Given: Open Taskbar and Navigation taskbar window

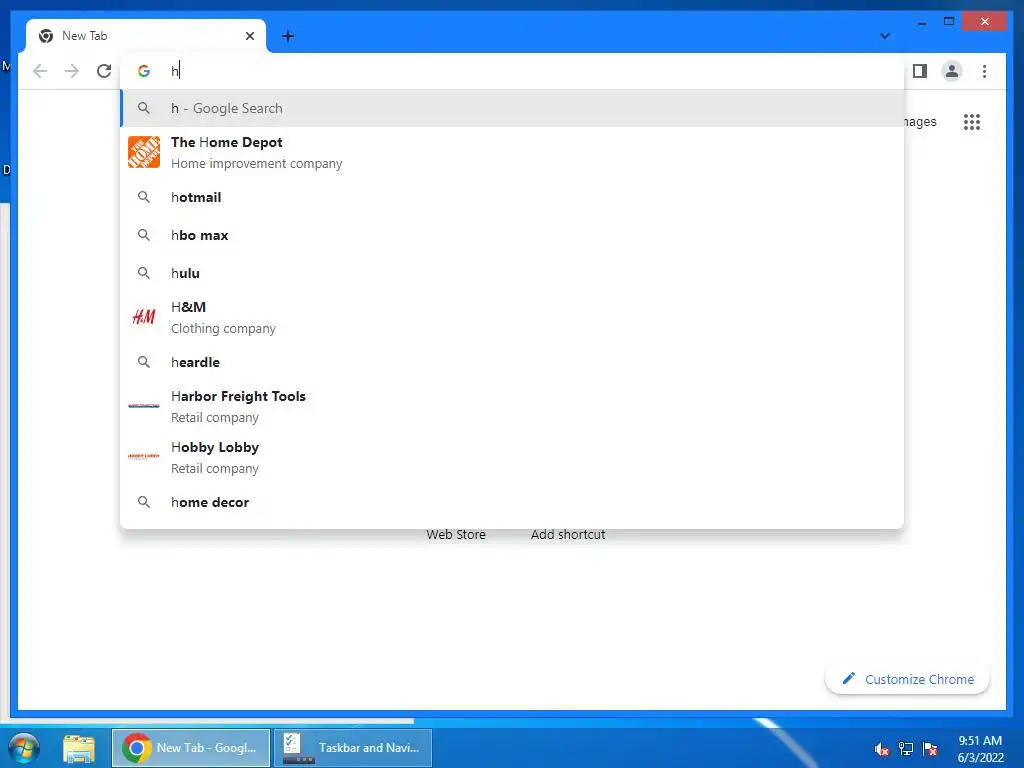Looking at the screenshot, I should click(353, 748).
